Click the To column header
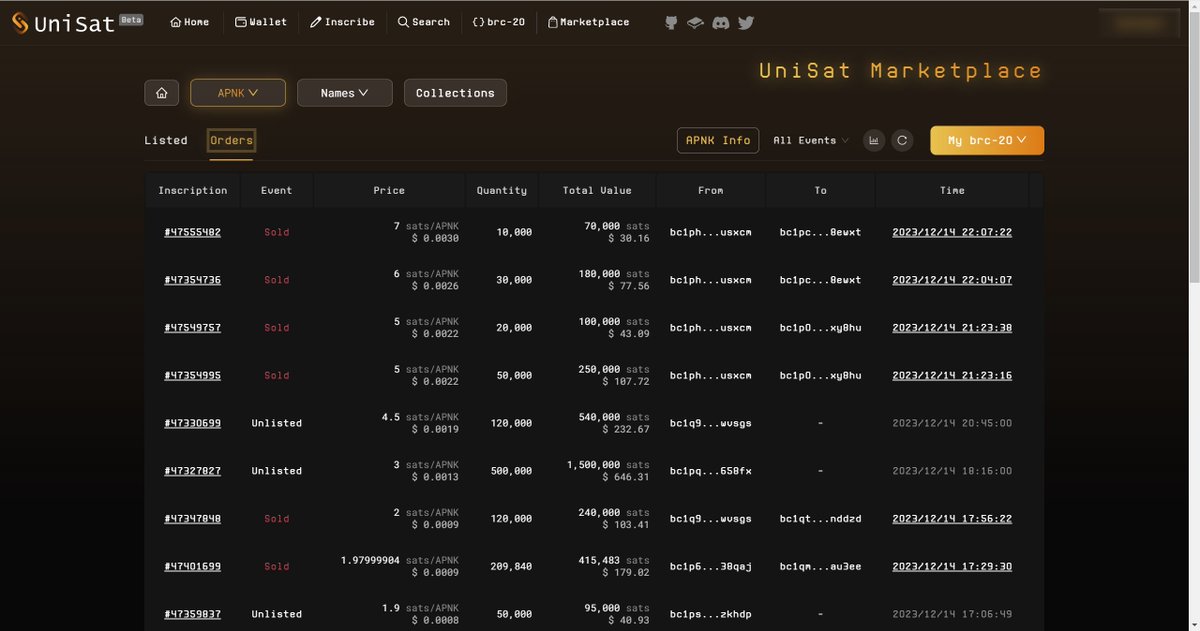Screen dimensions: 1200x631 [x=821, y=190]
